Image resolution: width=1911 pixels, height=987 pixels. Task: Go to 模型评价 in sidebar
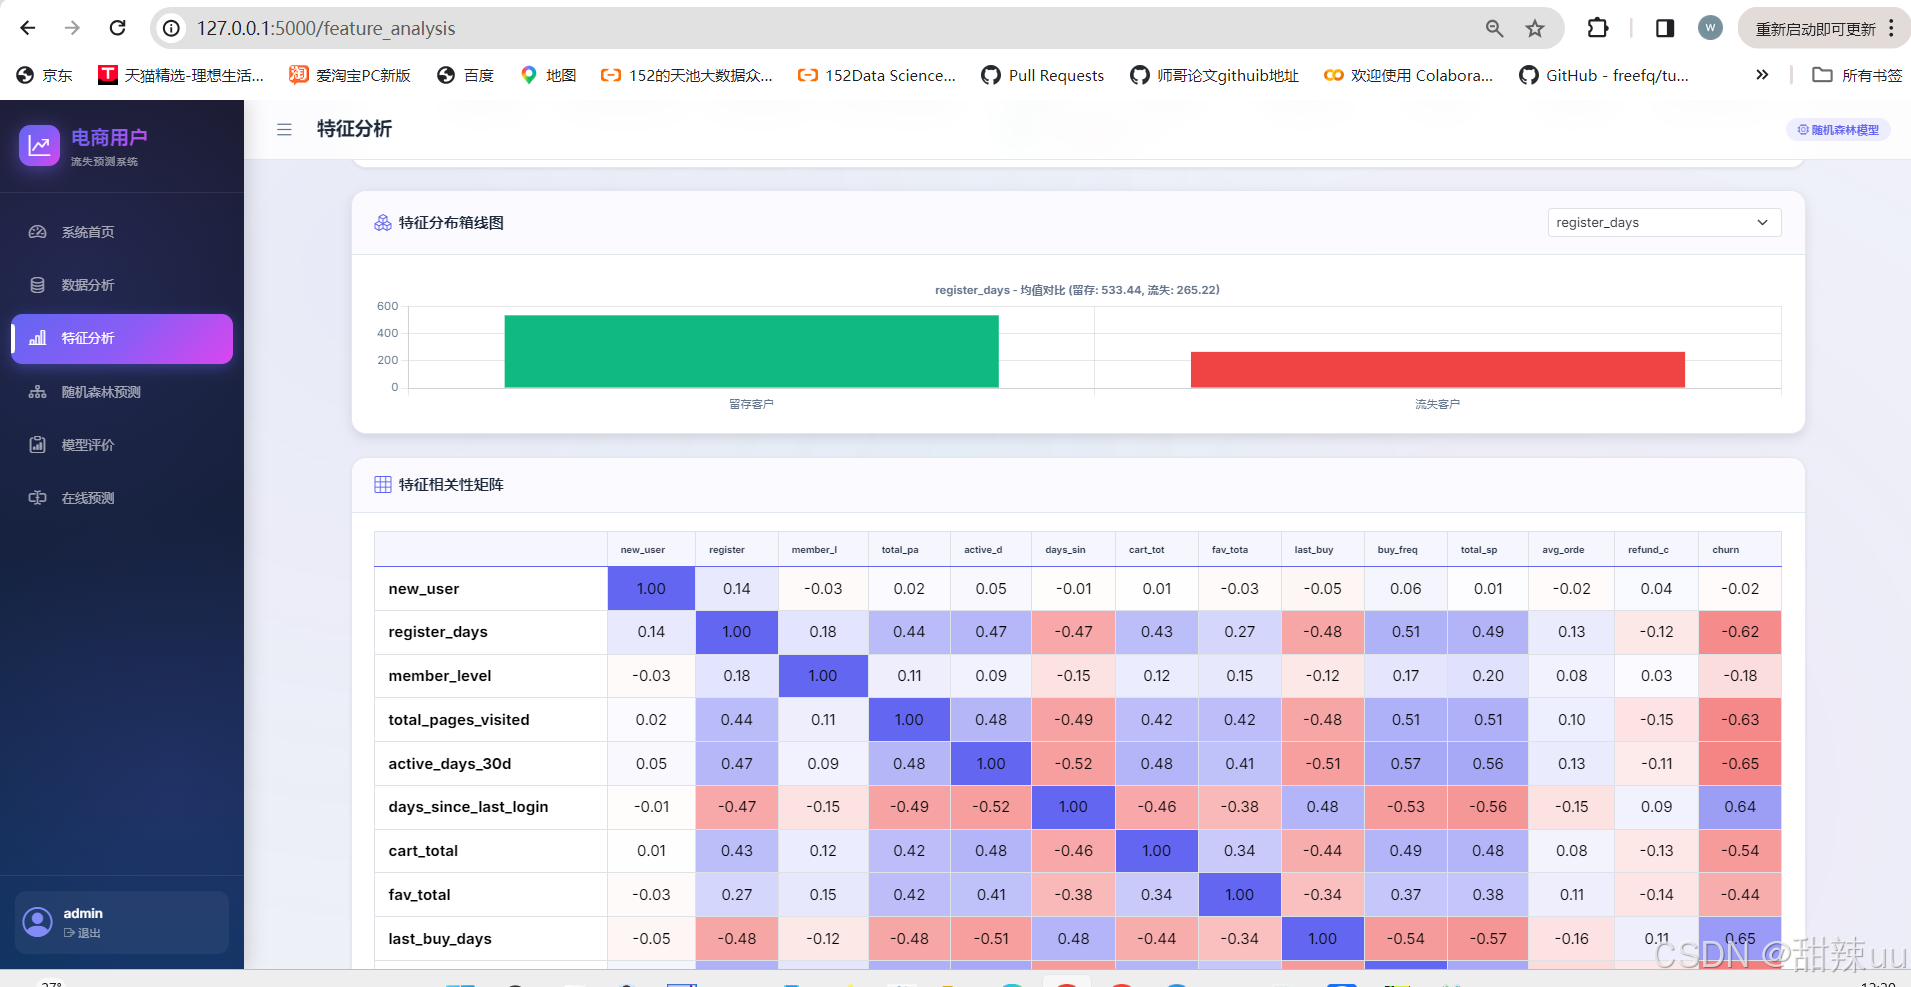[x=122, y=445]
